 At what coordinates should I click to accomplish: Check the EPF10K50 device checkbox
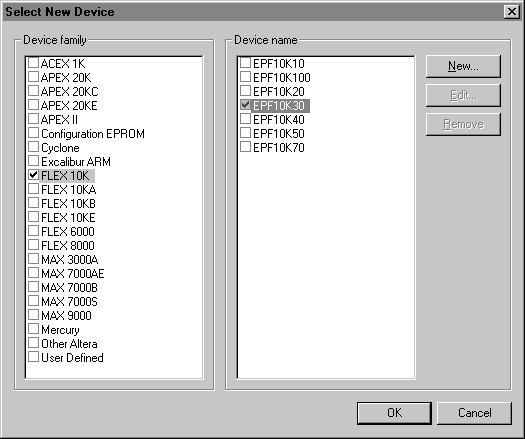(245, 133)
